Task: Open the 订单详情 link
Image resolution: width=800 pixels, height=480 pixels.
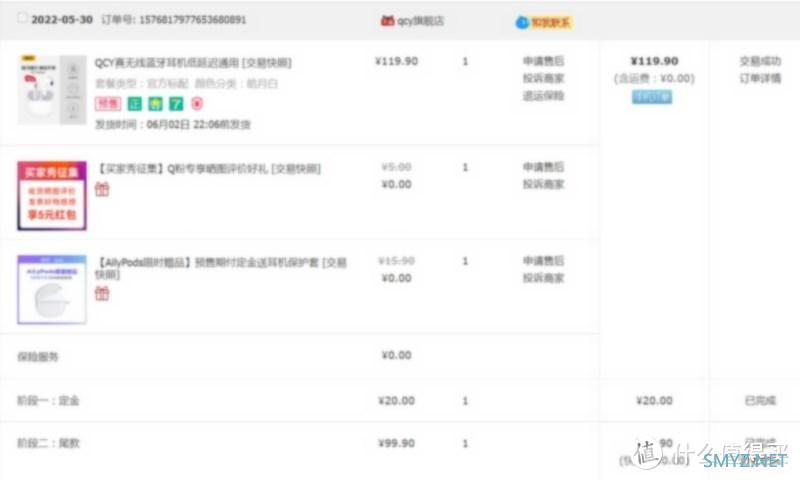Action: point(760,79)
